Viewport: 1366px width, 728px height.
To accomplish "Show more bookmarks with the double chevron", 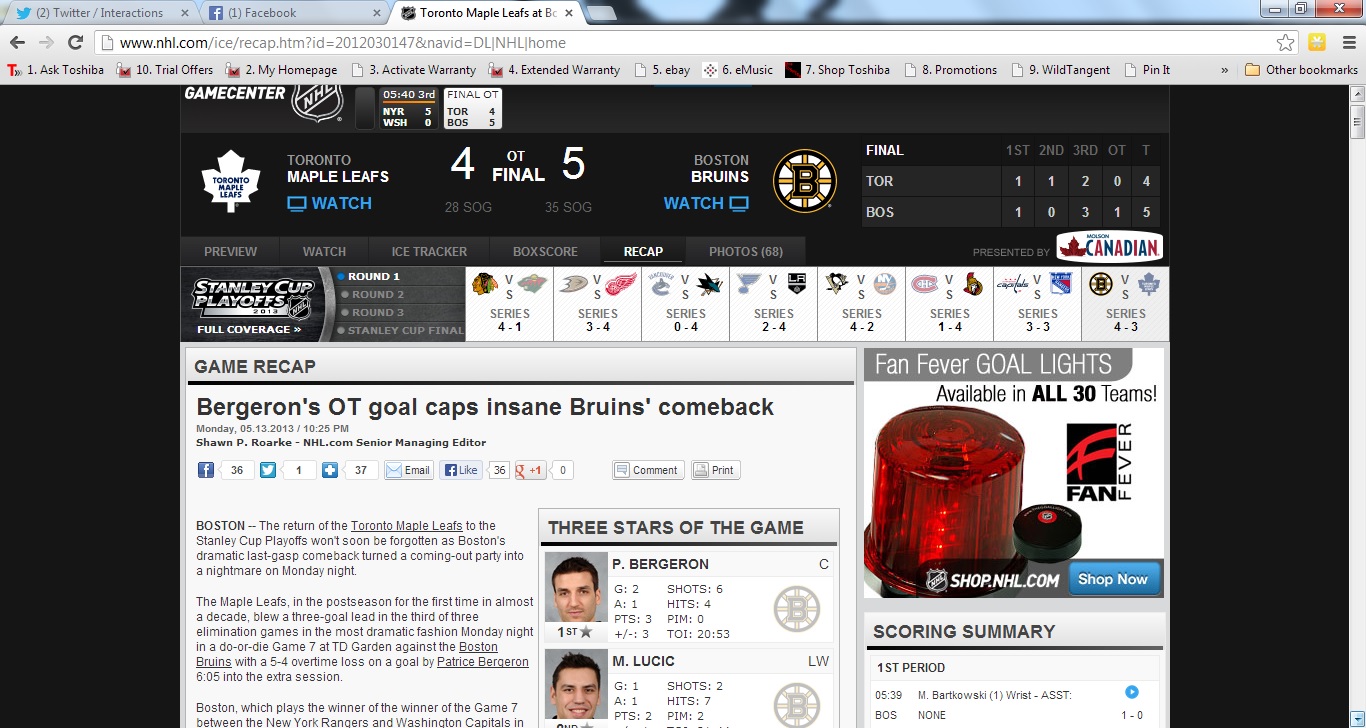I will coord(1225,70).
